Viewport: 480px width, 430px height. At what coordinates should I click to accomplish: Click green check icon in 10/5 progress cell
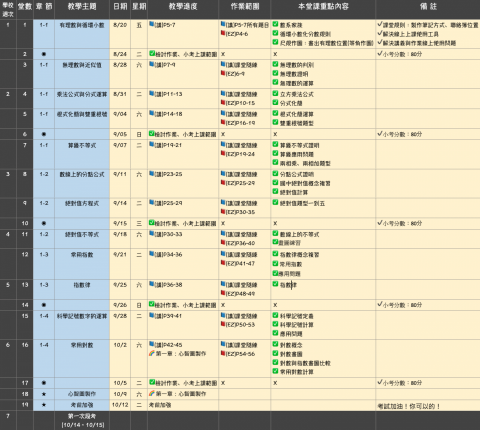point(152,382)
